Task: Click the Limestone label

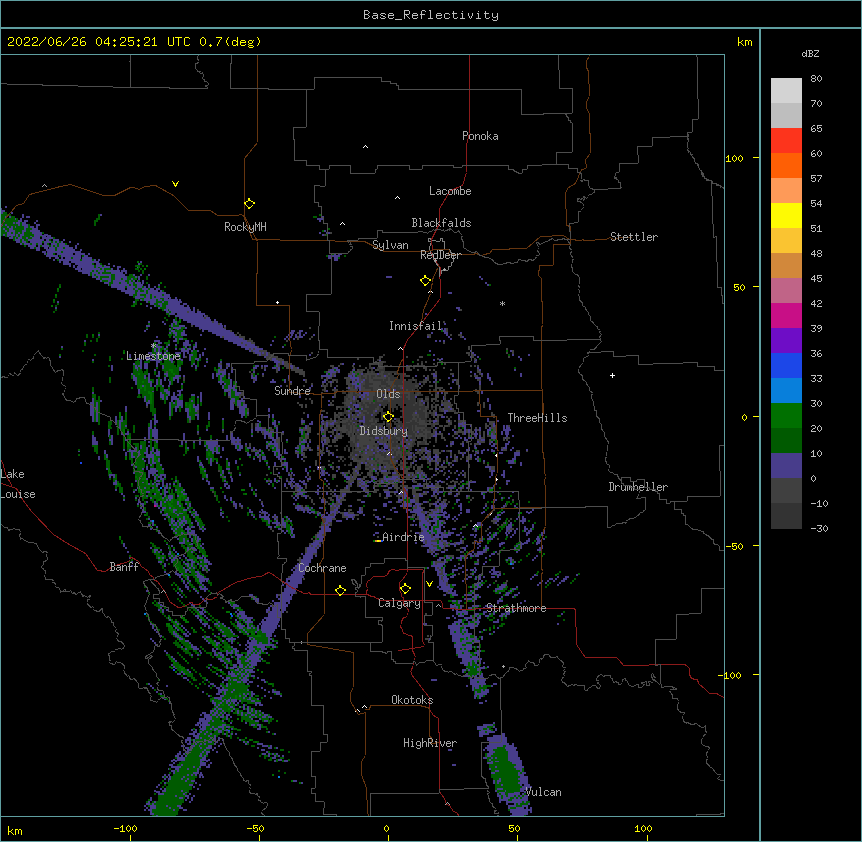Action: point(153,356)
